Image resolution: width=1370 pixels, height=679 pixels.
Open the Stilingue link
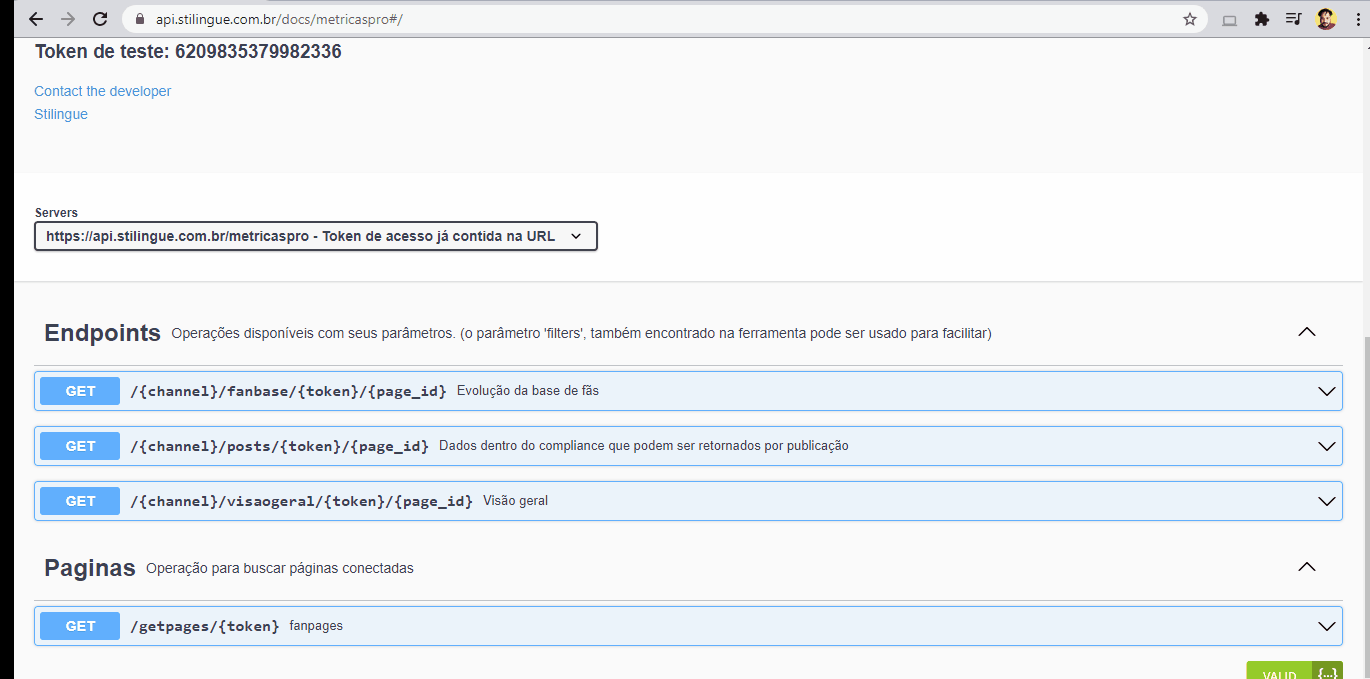pyautogui.click(x=61, y=114)
